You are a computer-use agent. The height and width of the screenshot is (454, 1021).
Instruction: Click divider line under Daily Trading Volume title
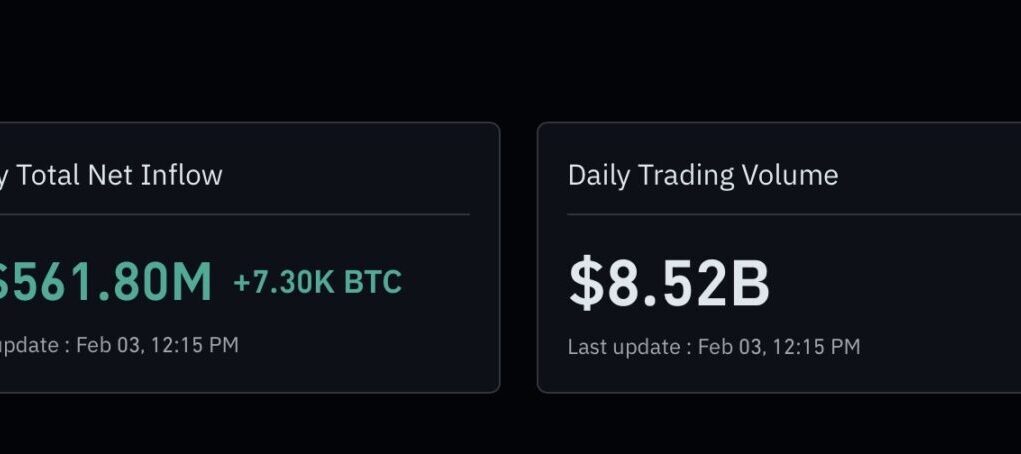point(790,214)
